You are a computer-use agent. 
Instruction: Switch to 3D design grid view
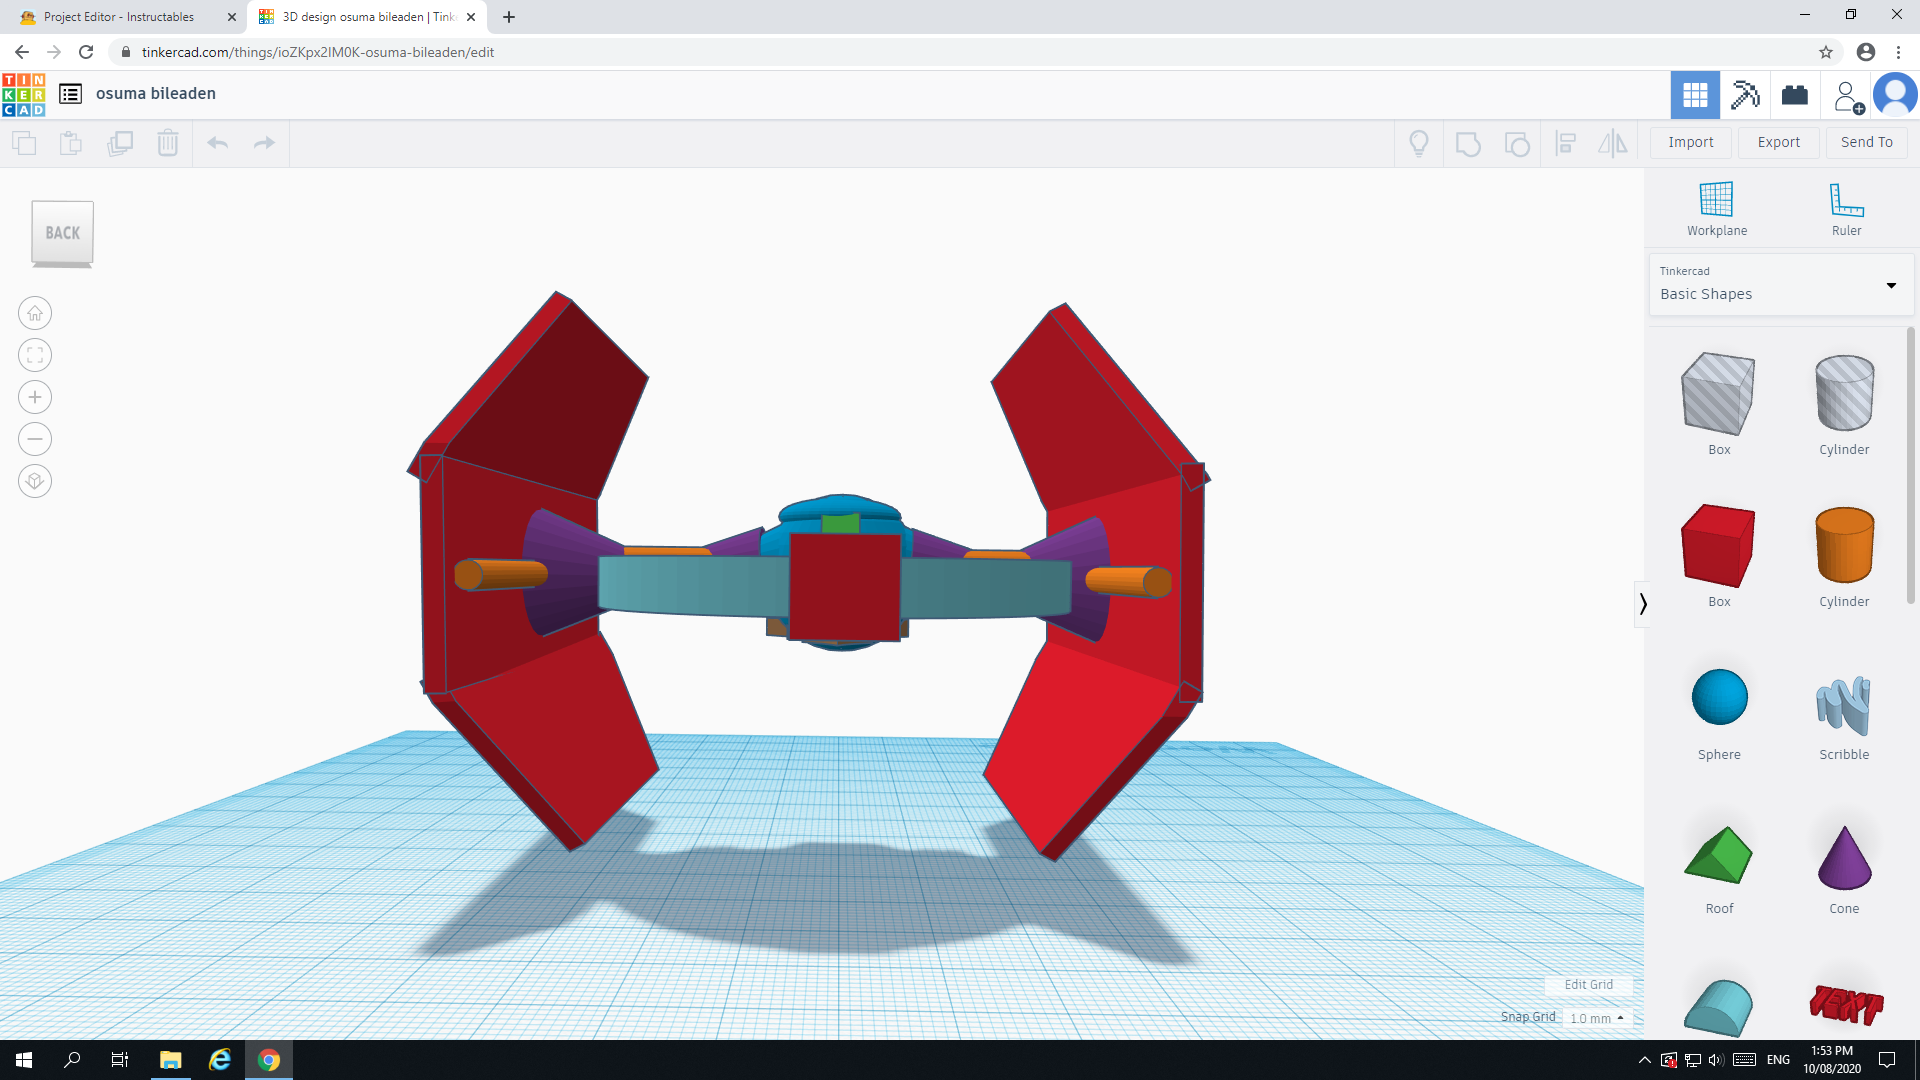1695,95
